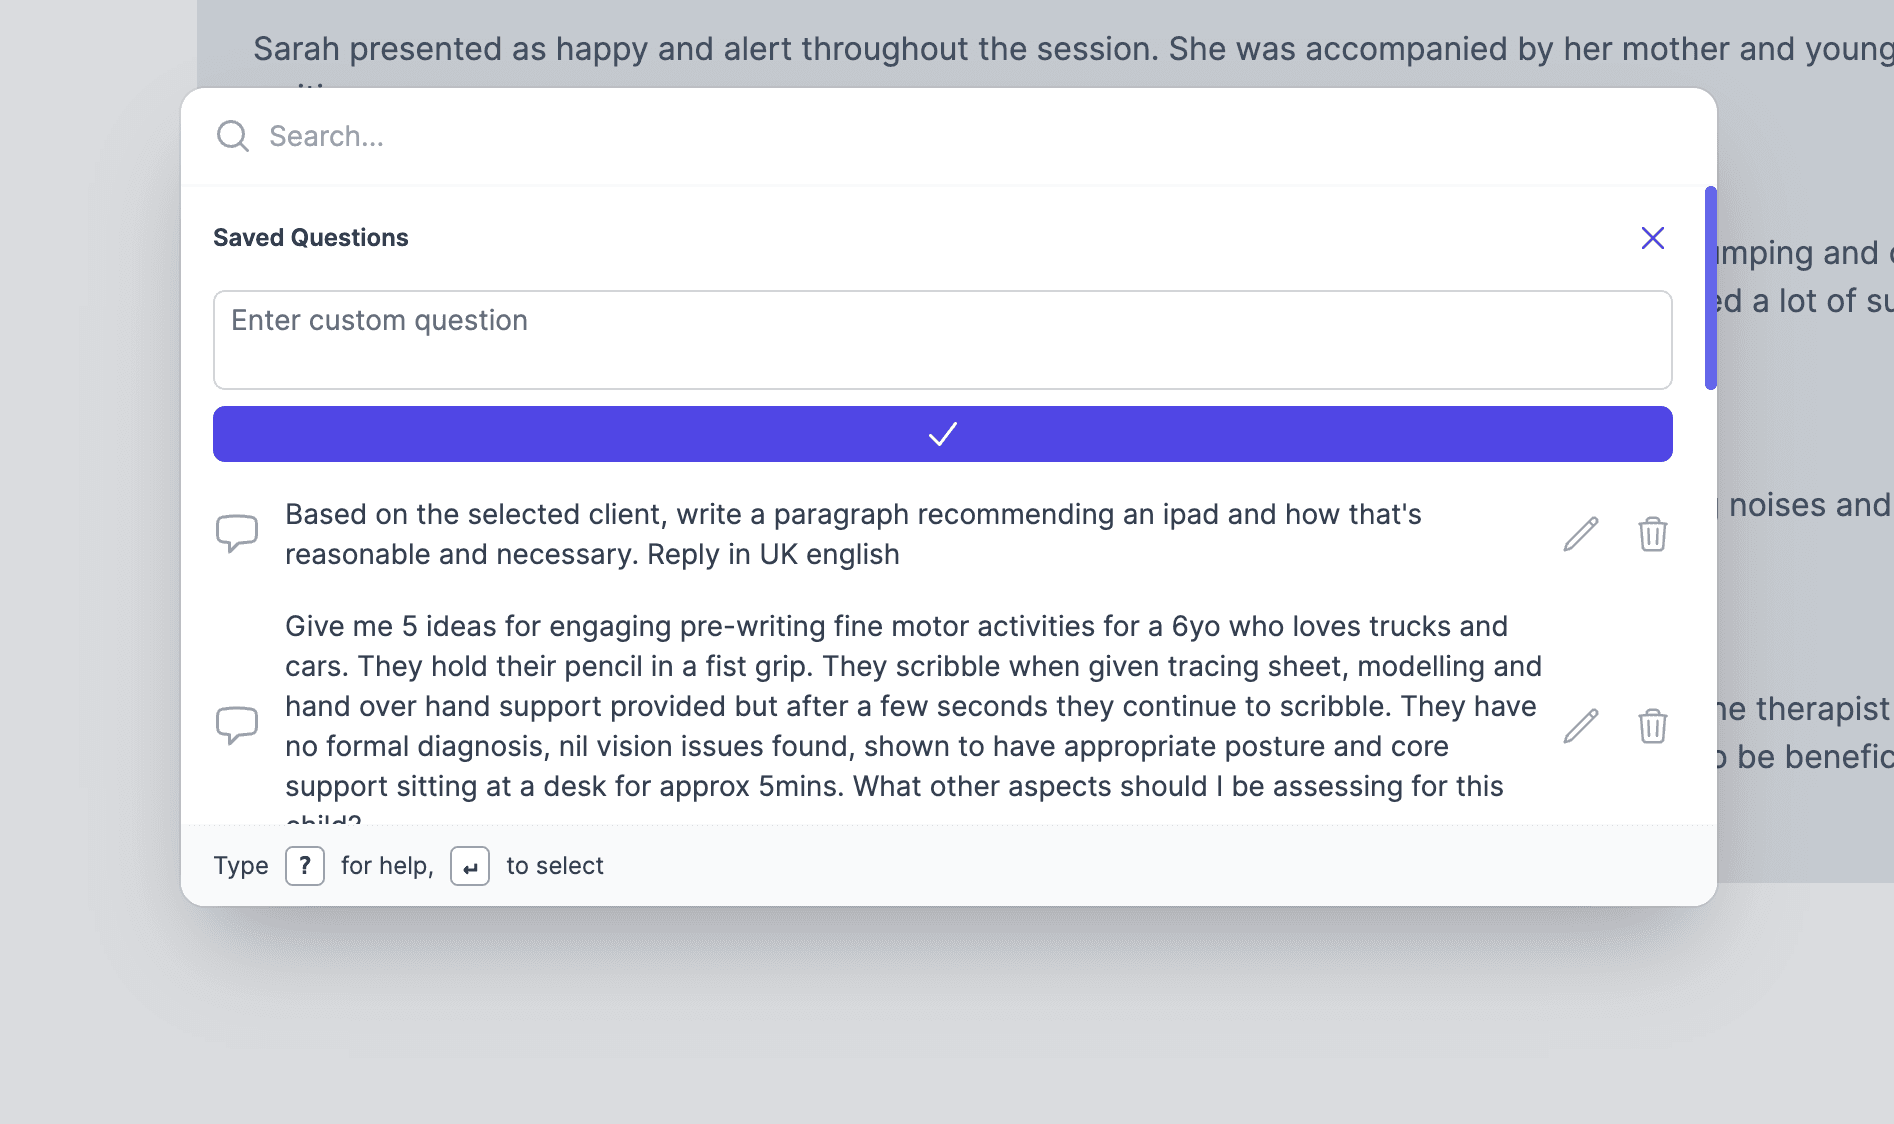1894x1124 pixels.
Task: Click into the Enter custom question box
Action: (x=942, y=340)
